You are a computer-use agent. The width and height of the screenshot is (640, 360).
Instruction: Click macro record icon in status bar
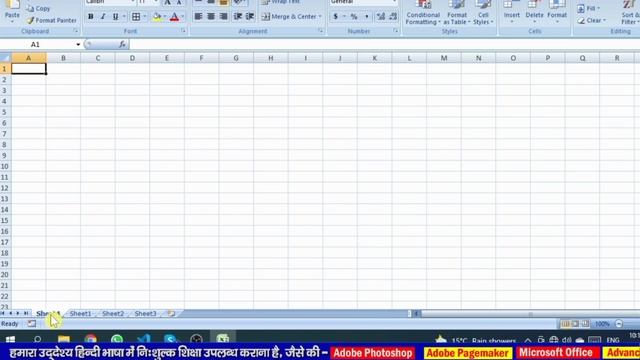pyautogui.click(x=32, y=324)
